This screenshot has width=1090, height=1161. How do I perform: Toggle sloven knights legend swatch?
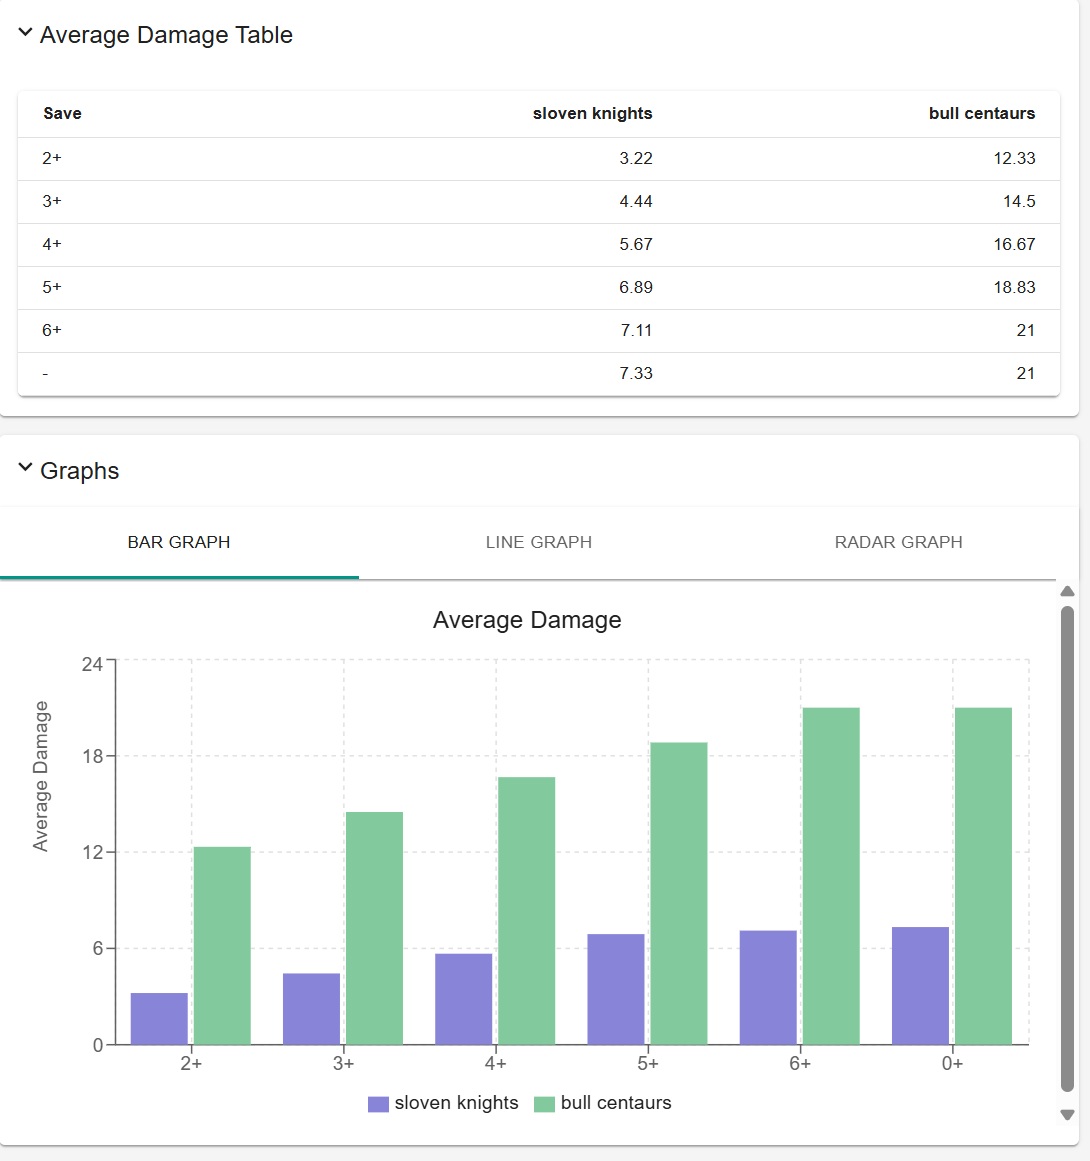point(378,1104)
